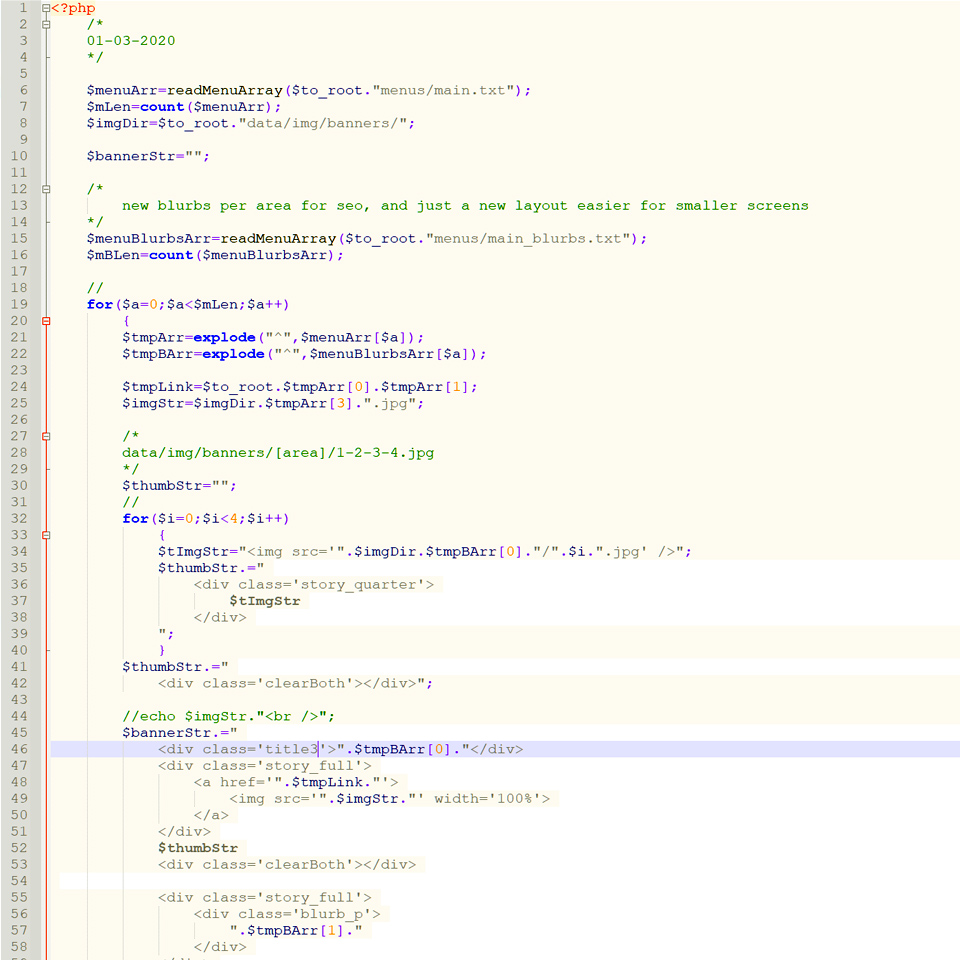Select line number 58 in the margin
960x960 pixels.
click(19, 947)
